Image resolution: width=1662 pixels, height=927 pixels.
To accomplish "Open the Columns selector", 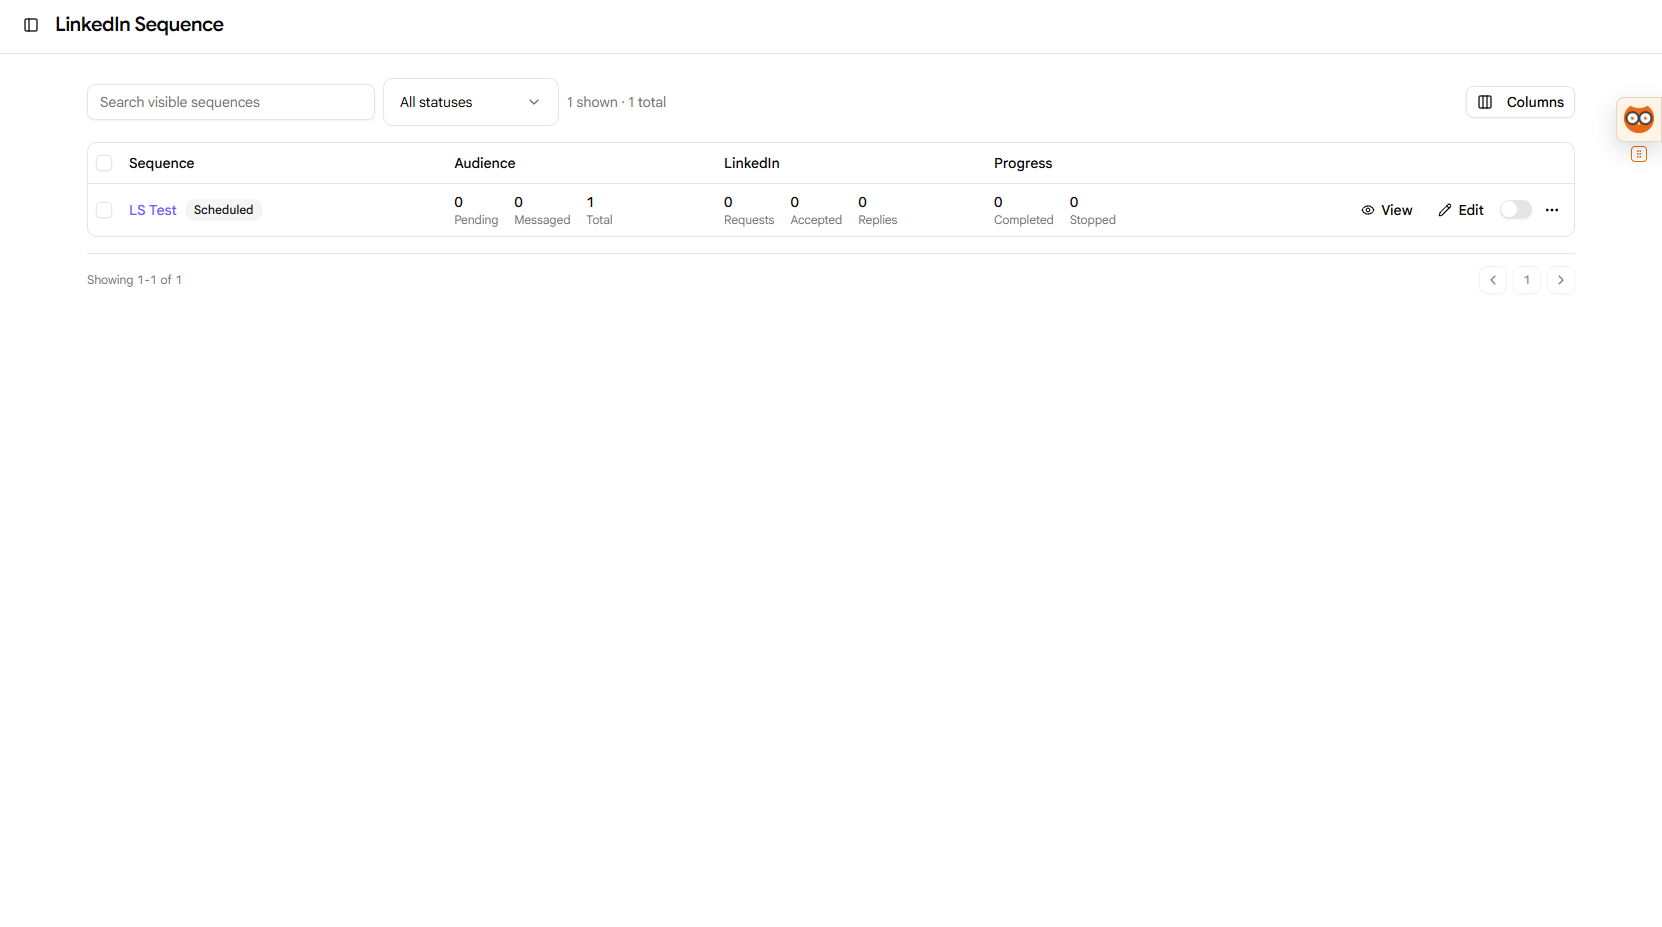I will (x=1520, y=102).
